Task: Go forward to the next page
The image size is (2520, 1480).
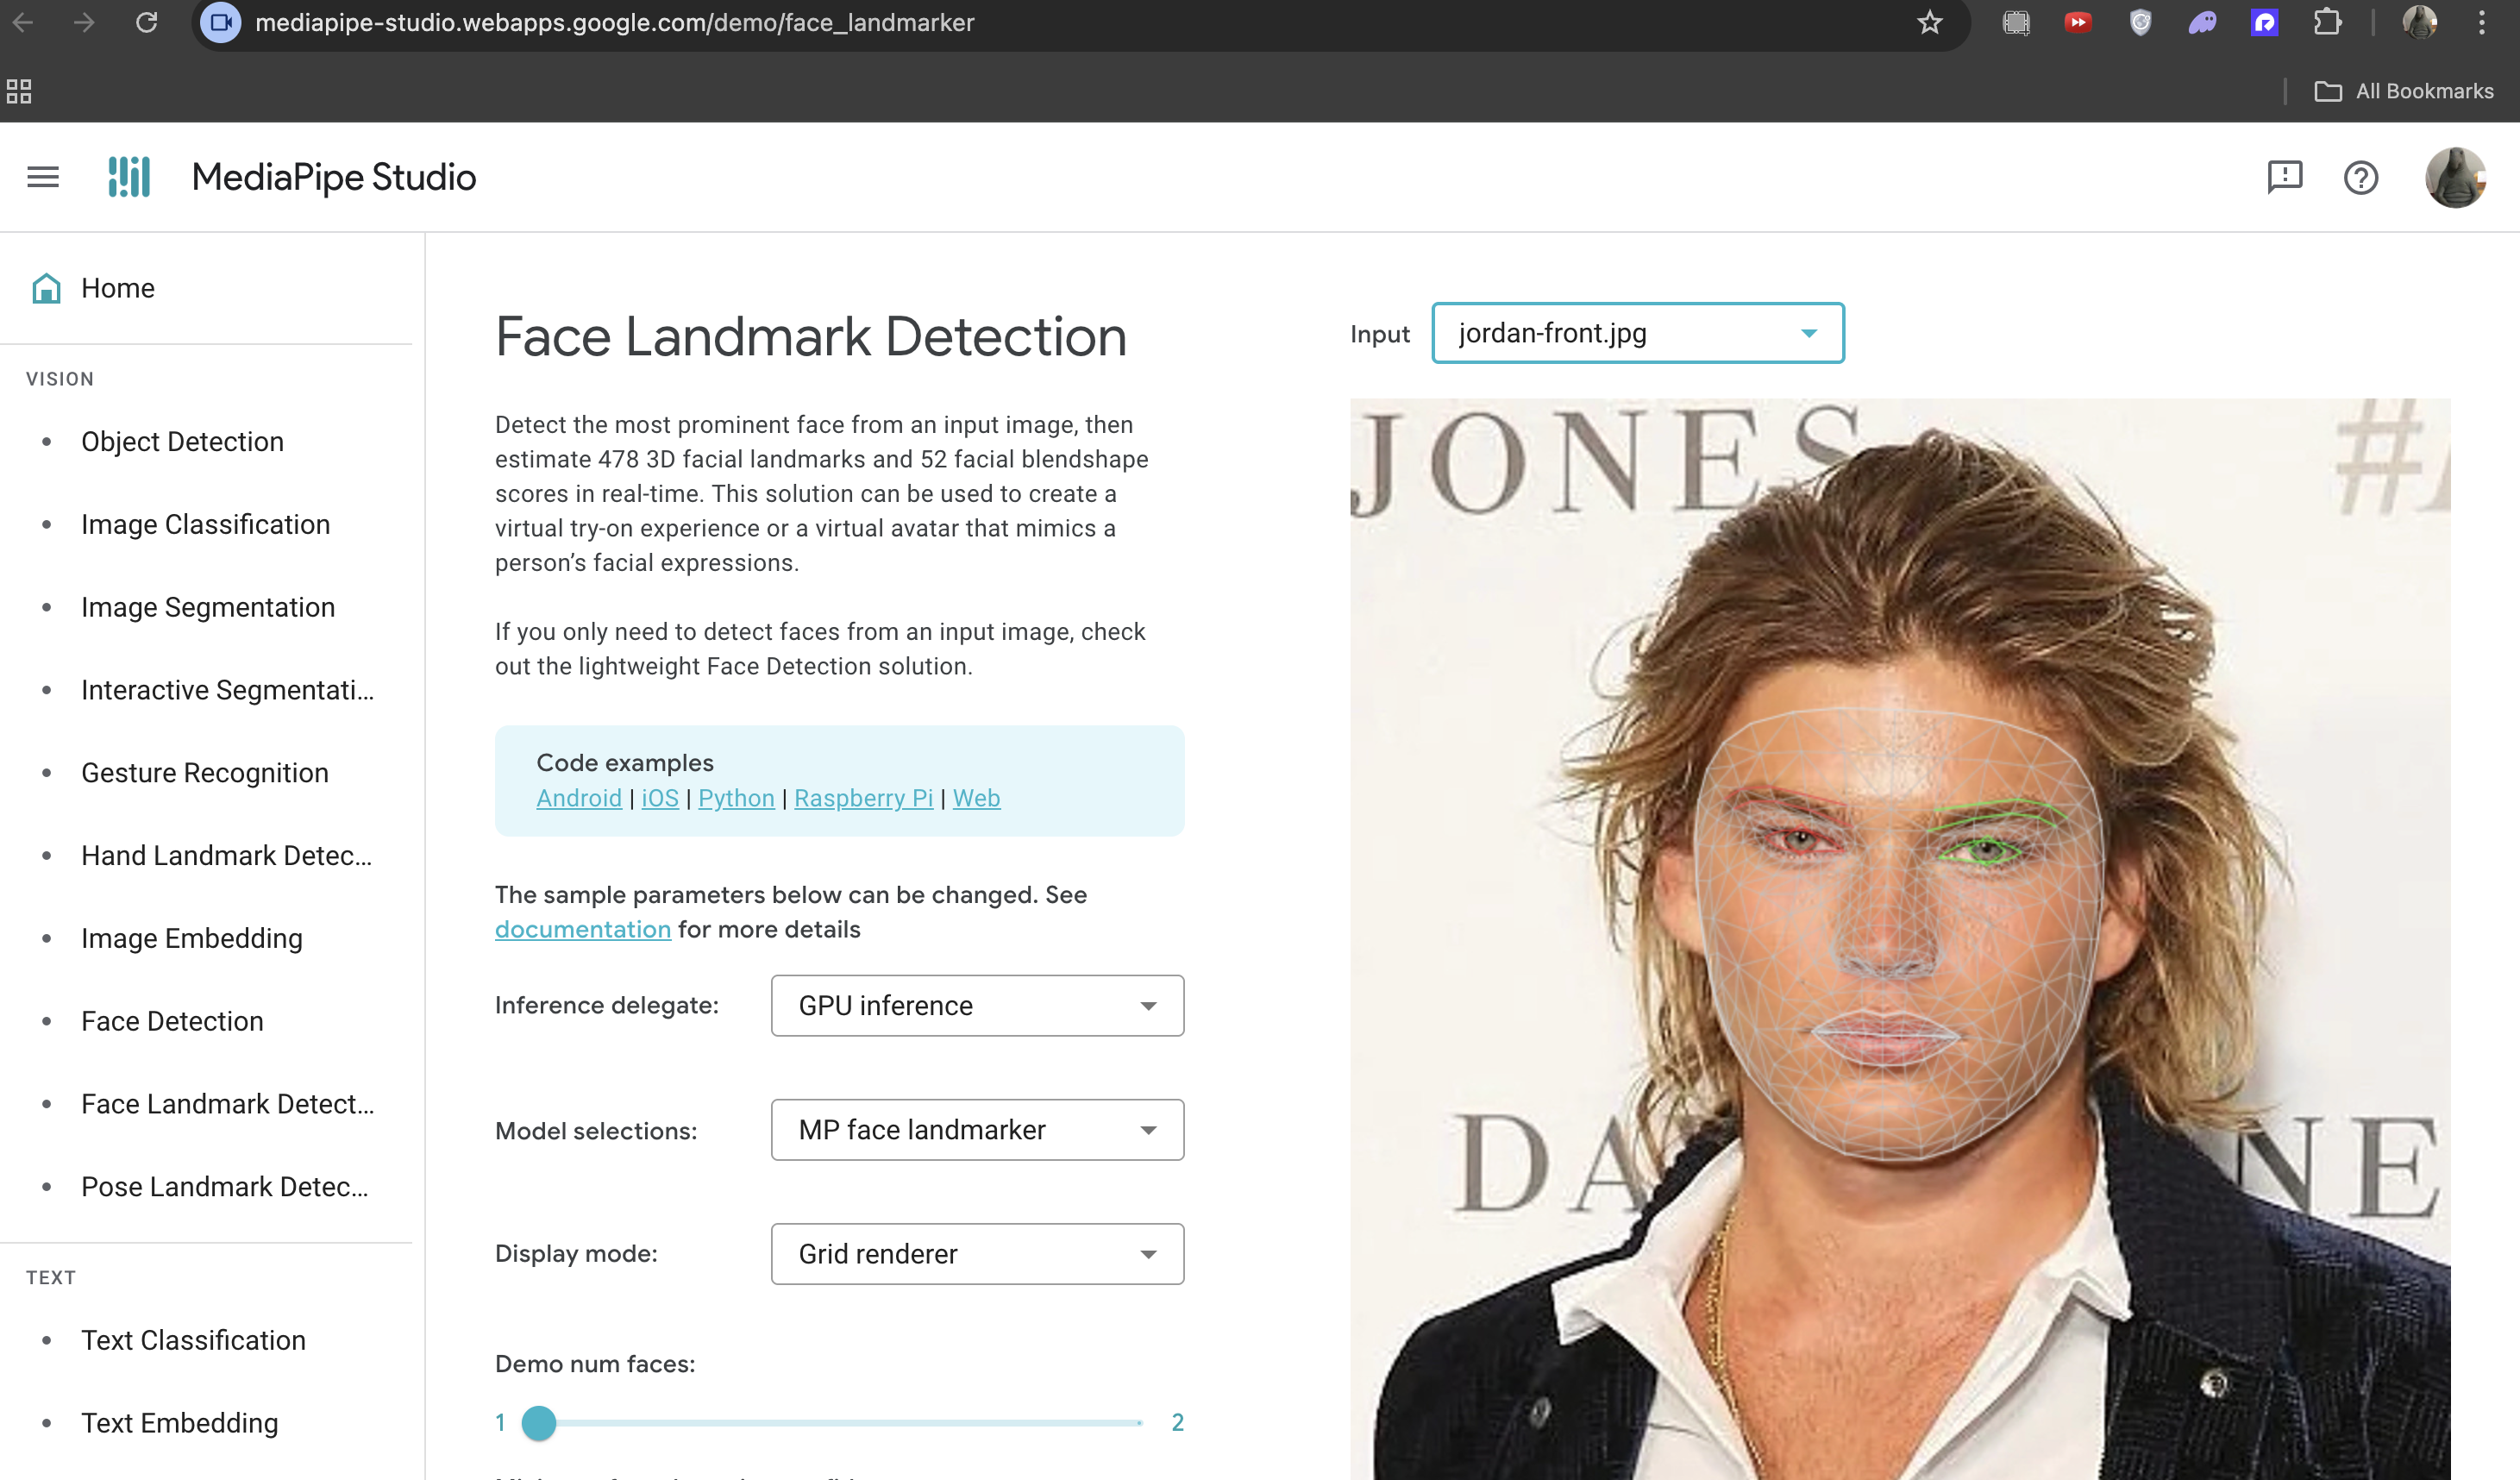Action: (84, 22)
